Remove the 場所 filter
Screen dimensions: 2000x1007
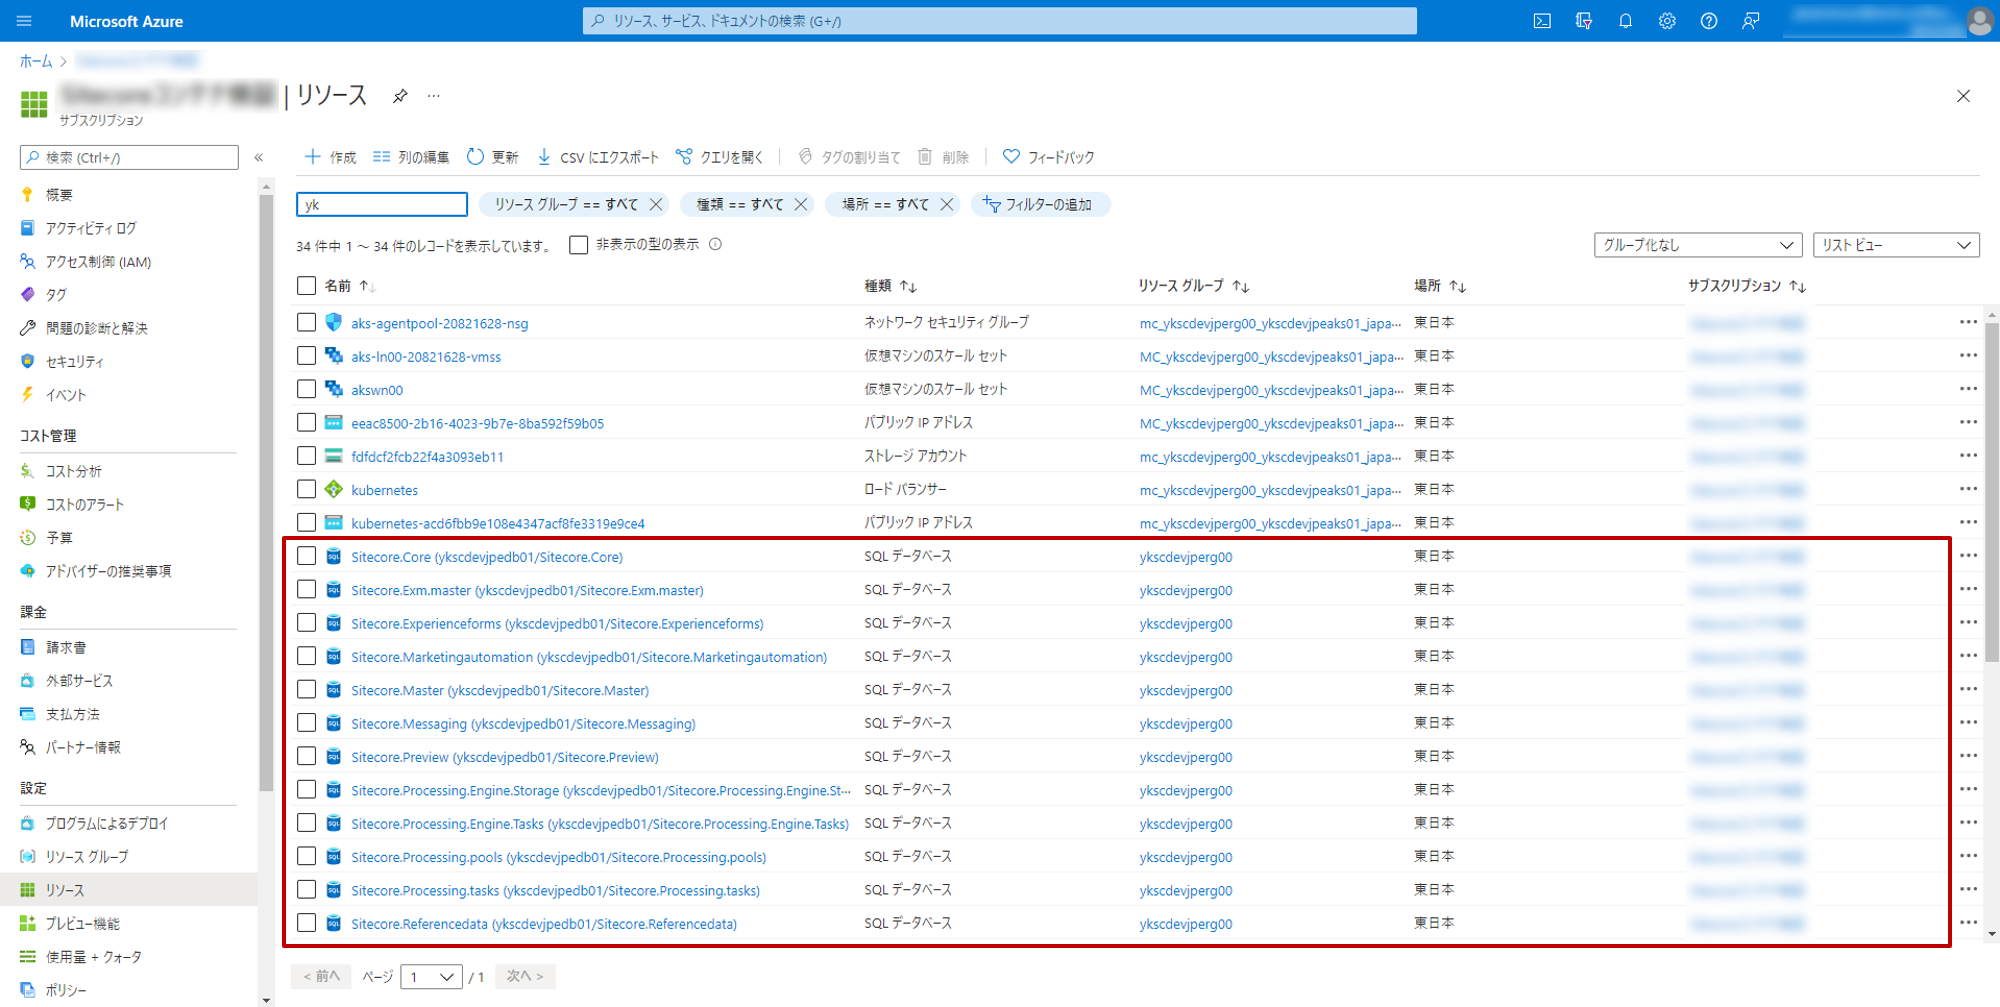(947, 204)
